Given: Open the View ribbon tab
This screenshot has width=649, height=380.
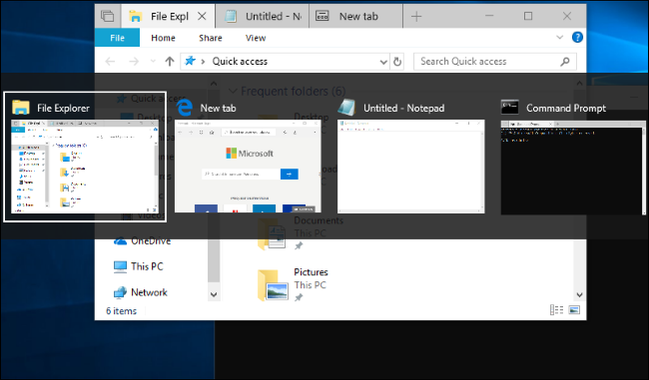Looking at the screenshot, I should 255,38.
